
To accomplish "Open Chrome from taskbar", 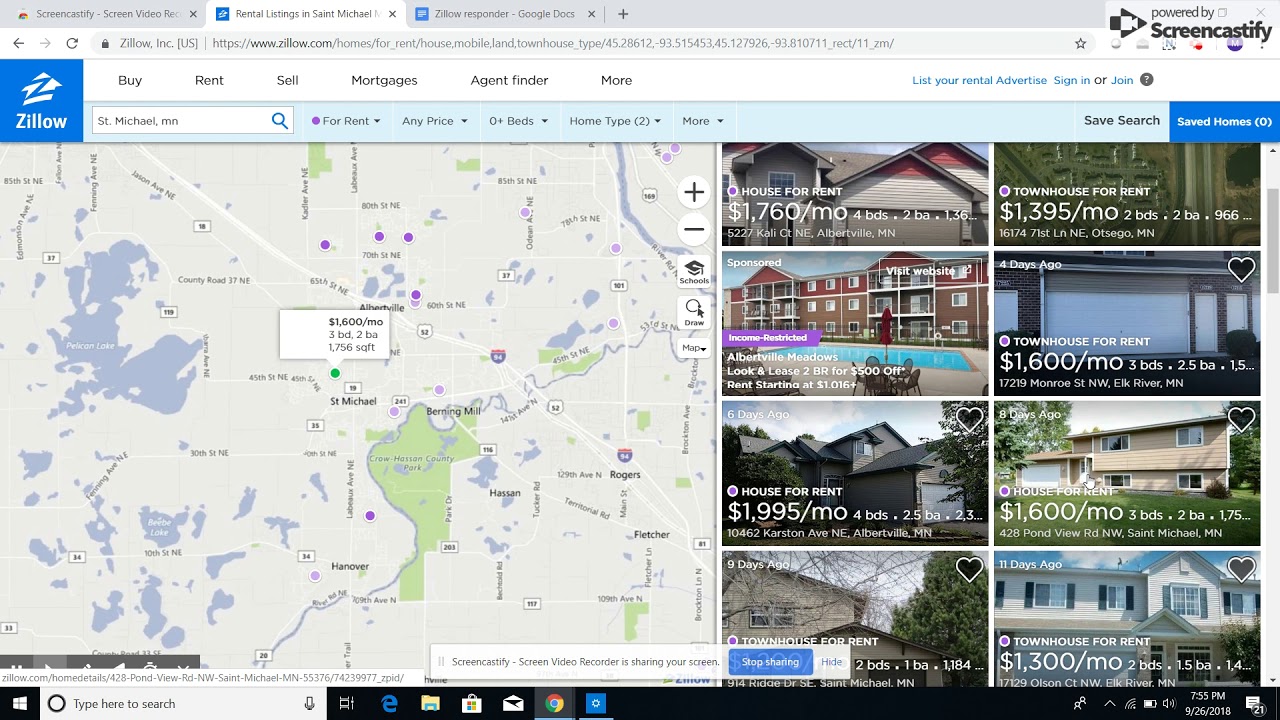I will [554, 704].
